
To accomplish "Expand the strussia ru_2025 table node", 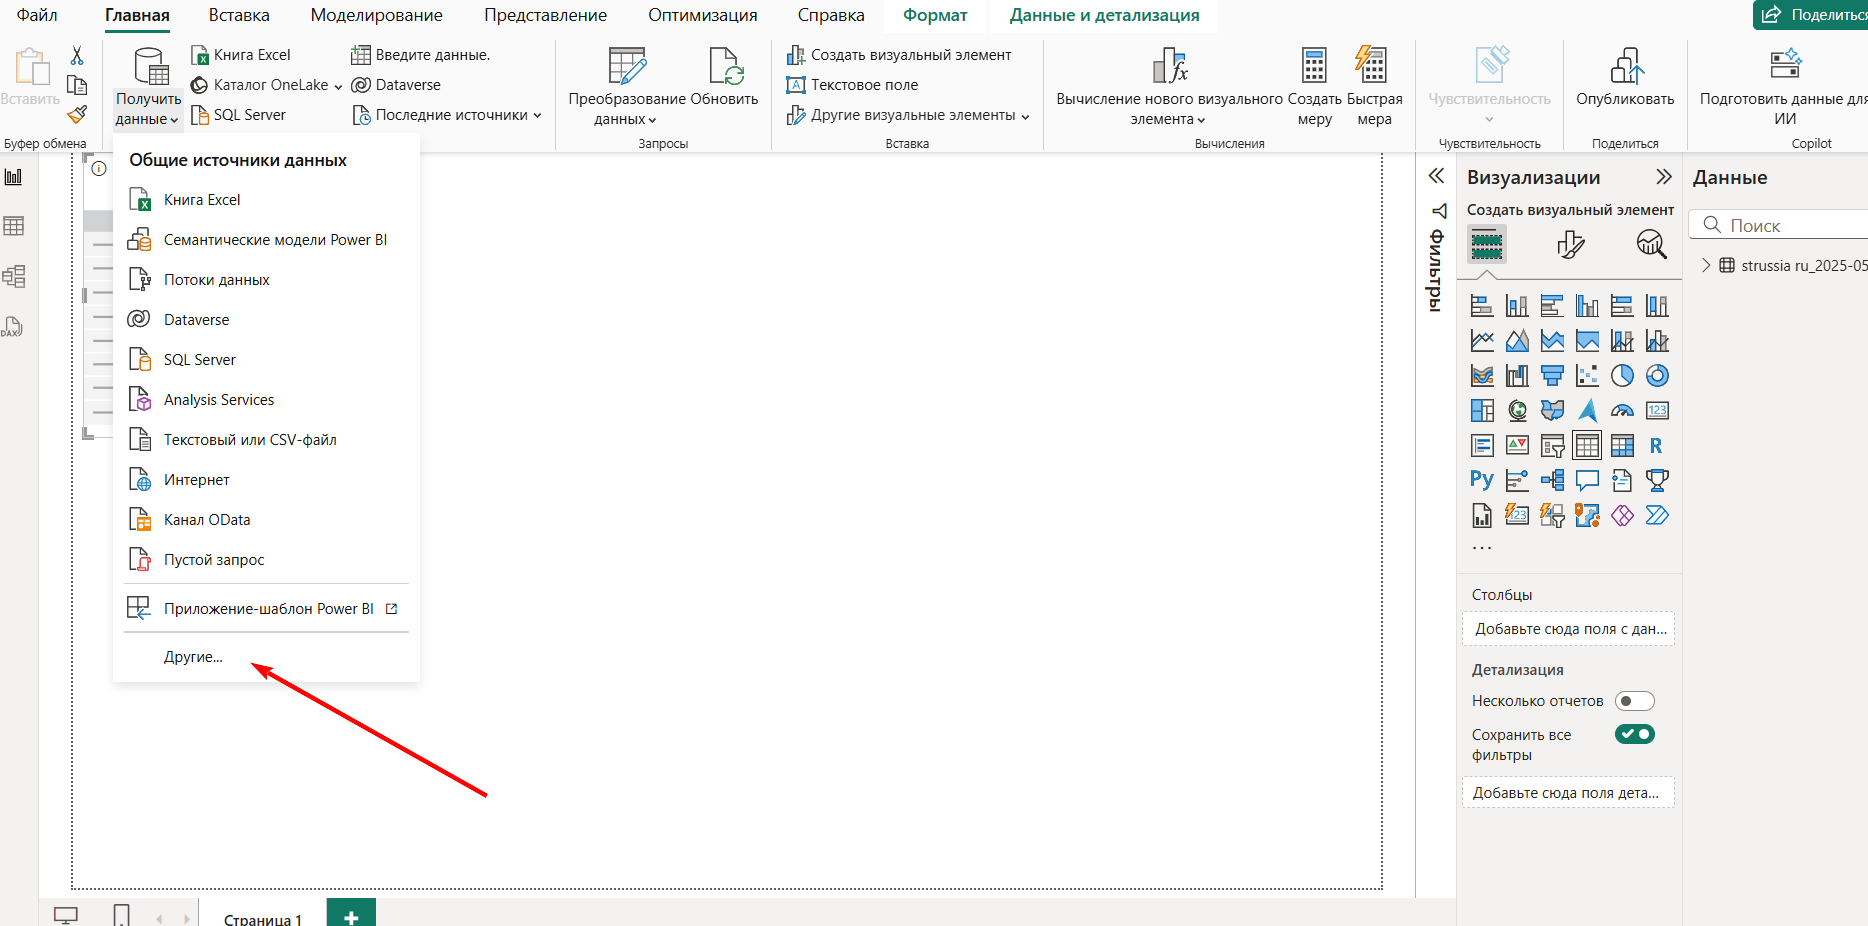I will pyautogui.click(x=1706, y=266).
